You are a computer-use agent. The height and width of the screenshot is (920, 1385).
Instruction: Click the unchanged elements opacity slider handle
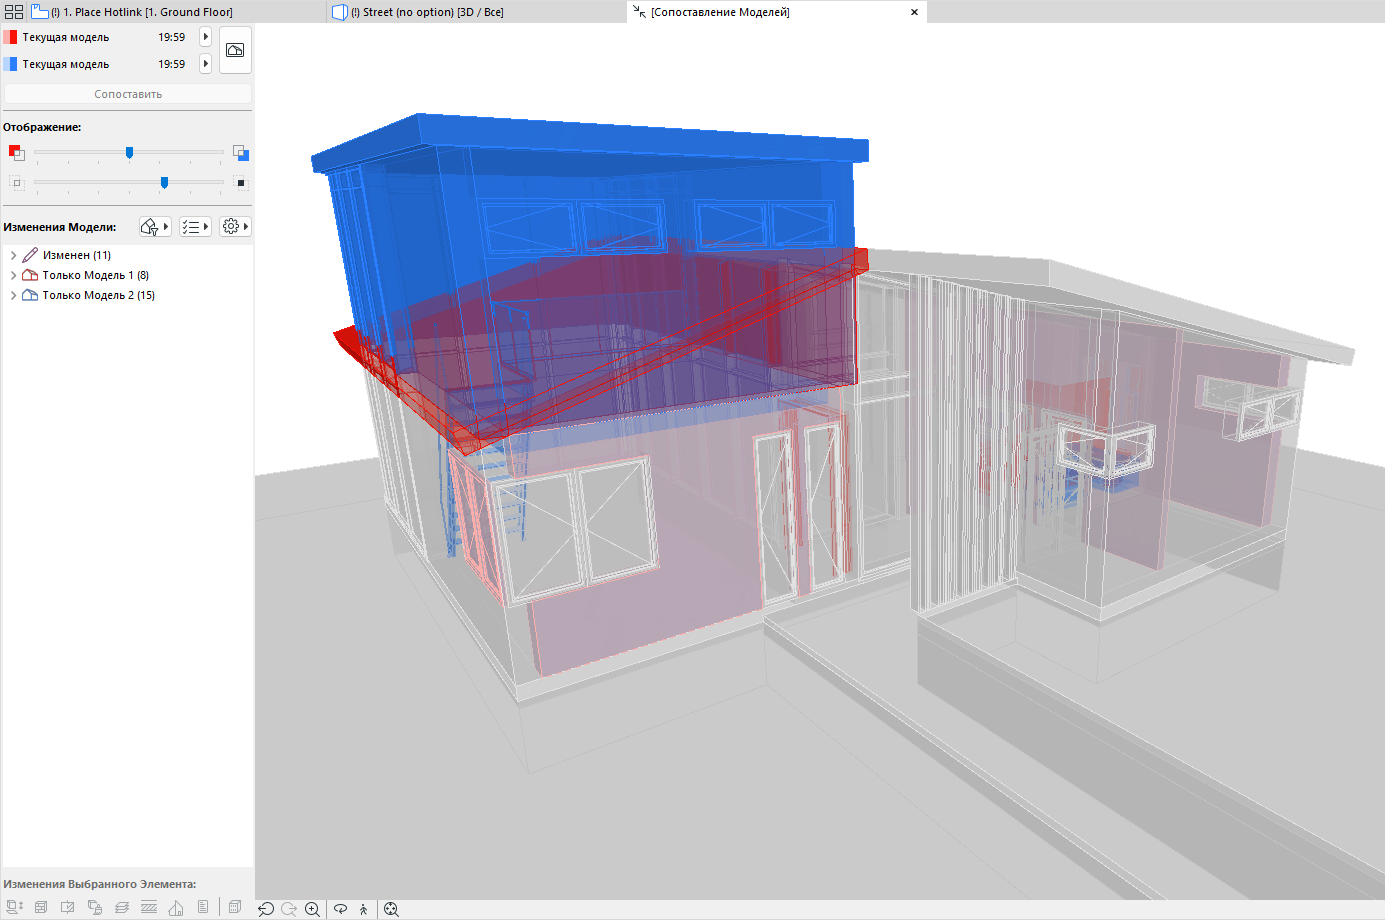click(x=164, y=182)
